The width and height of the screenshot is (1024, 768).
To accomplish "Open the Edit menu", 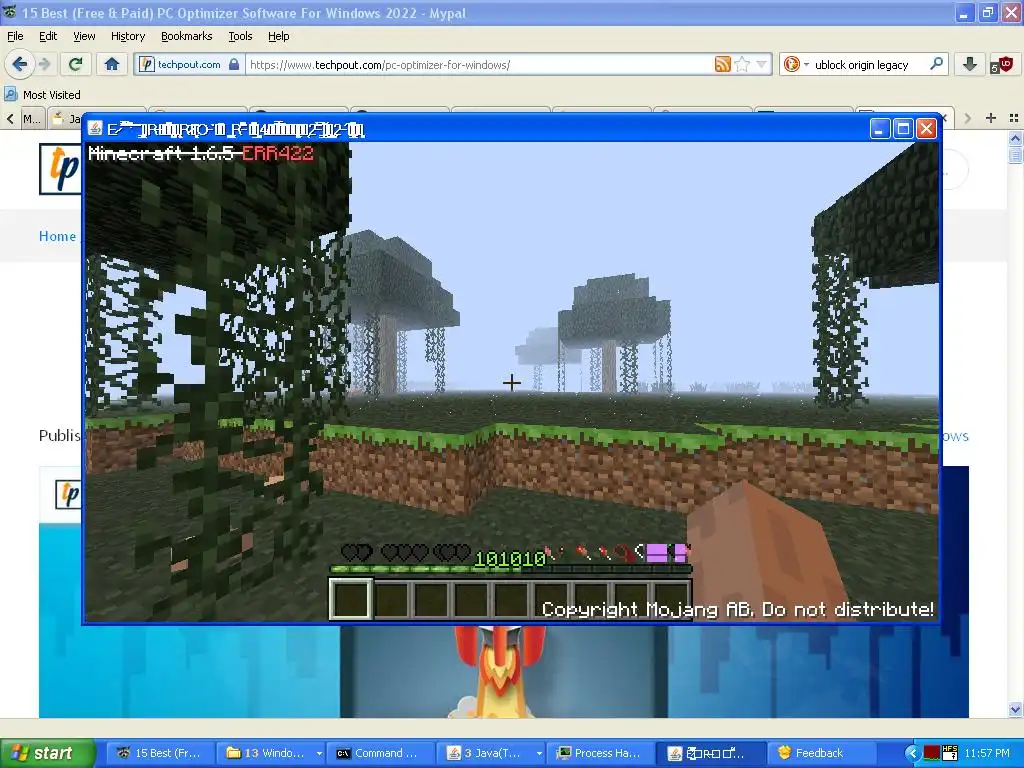I will (48, 36).
